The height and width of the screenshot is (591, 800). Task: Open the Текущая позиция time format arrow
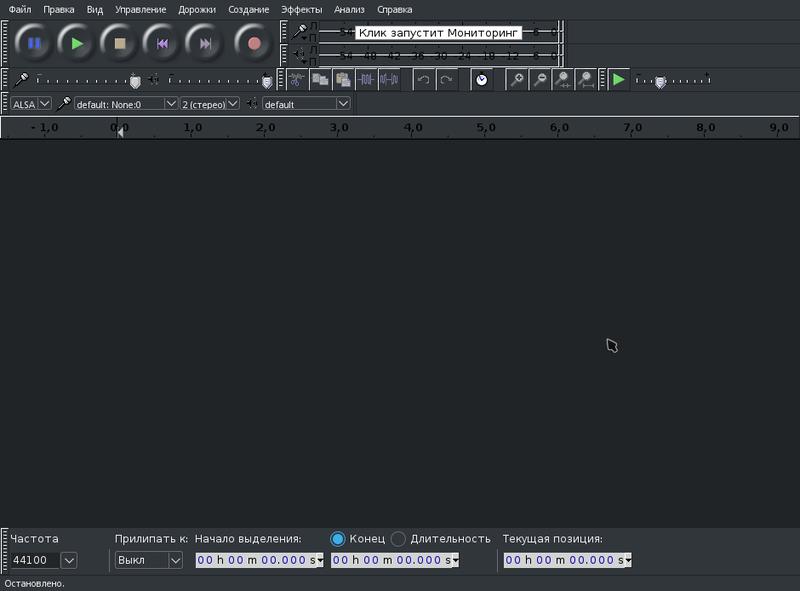coord(628,560)
